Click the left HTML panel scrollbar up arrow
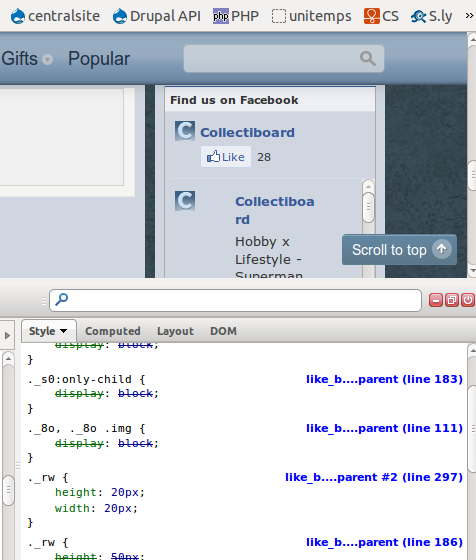476x560 pixels. click(x=9, y=358)
